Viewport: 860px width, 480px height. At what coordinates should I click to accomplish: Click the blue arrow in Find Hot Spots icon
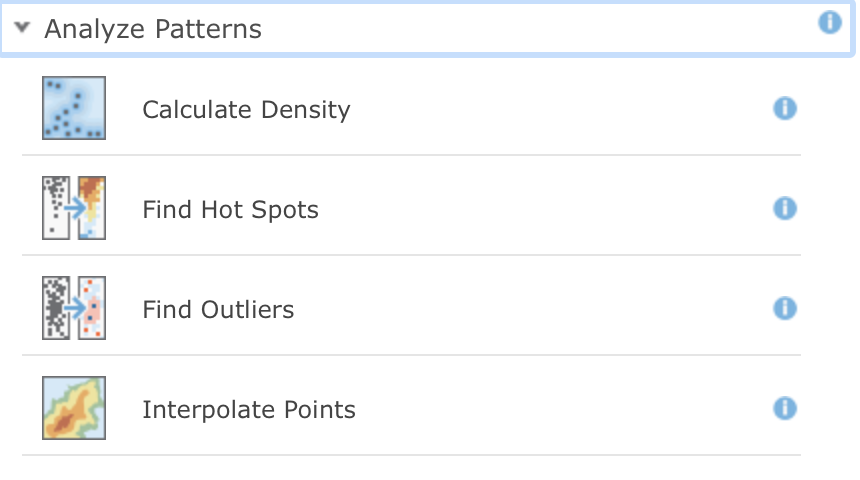click(x=75, y=208)
